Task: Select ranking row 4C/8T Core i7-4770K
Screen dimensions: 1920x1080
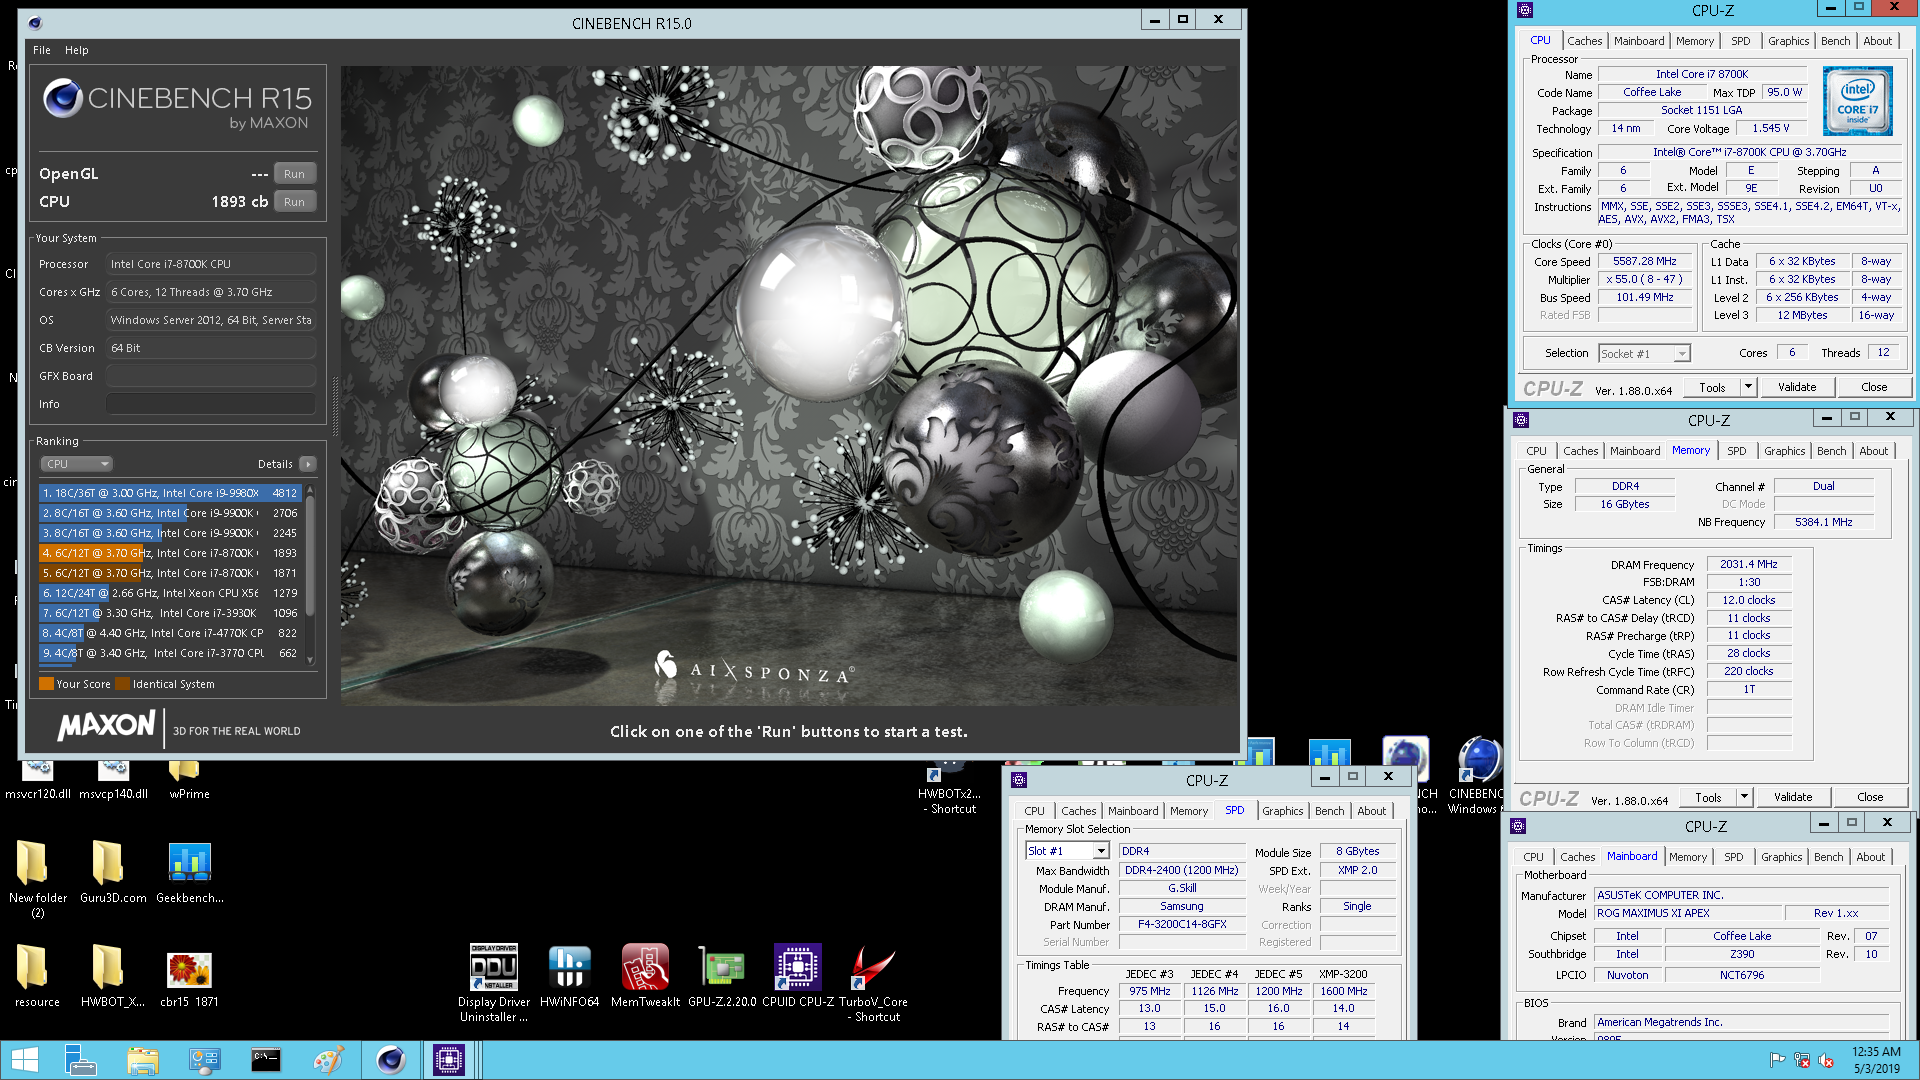Action: [170, 633]
